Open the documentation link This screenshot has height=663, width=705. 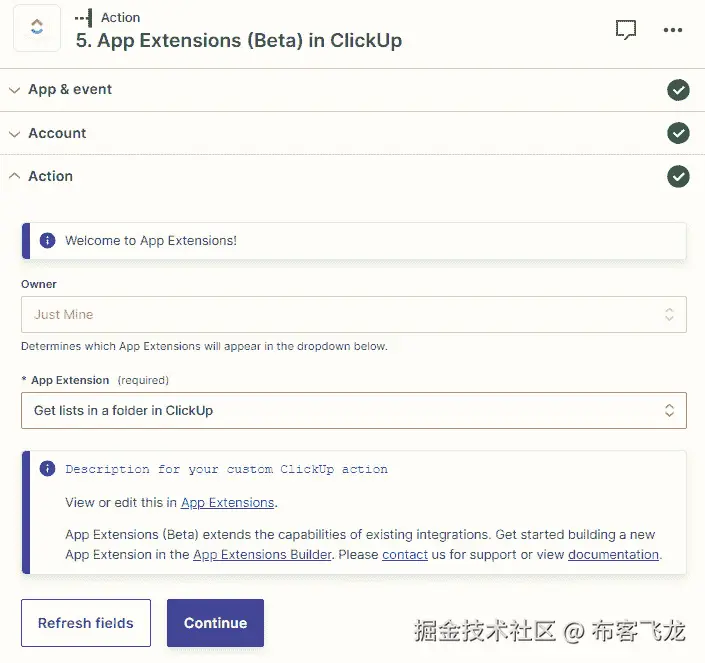(x=613, y=555)
